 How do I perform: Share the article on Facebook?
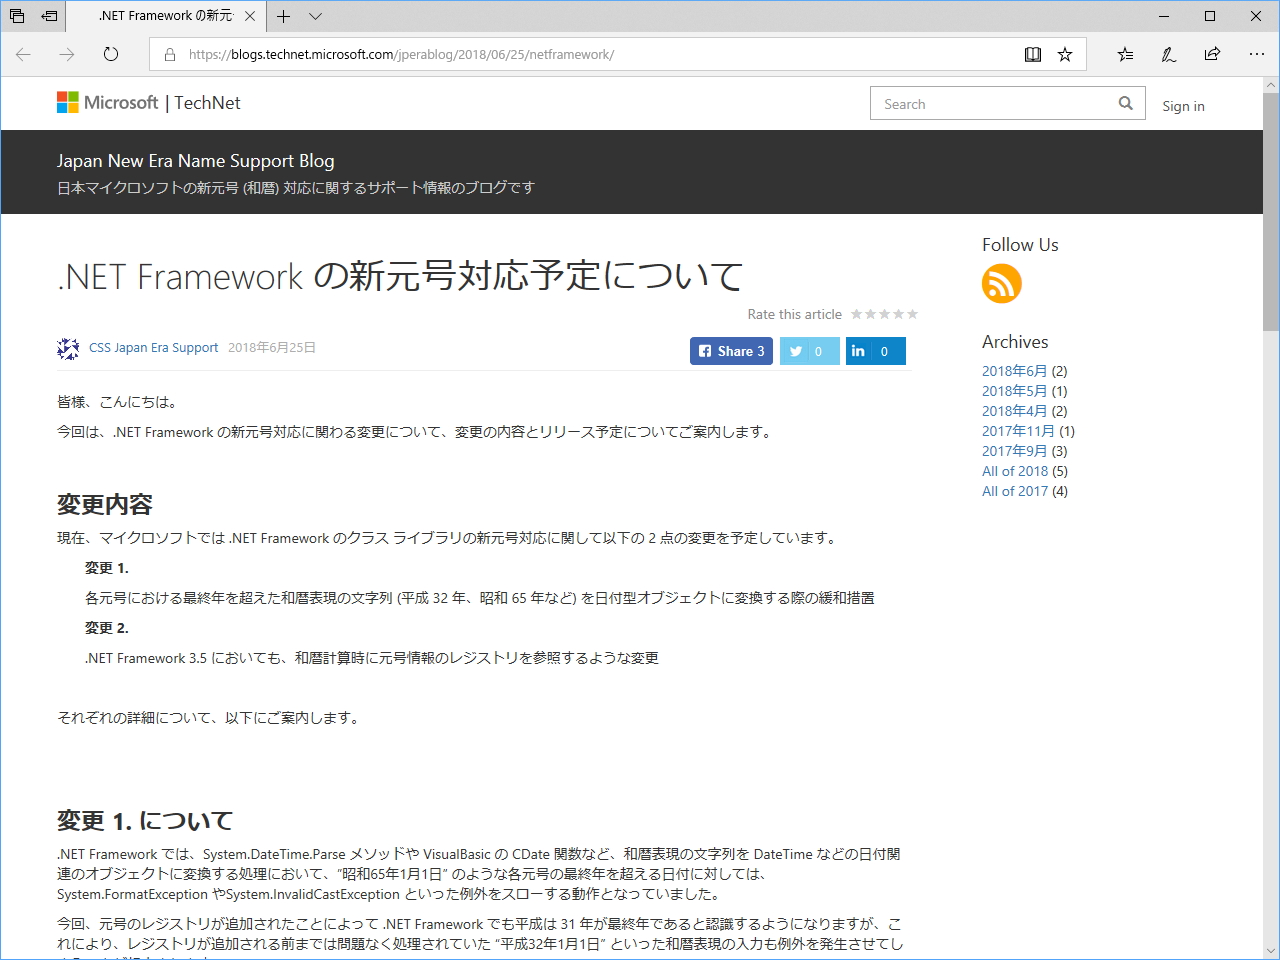731,351
